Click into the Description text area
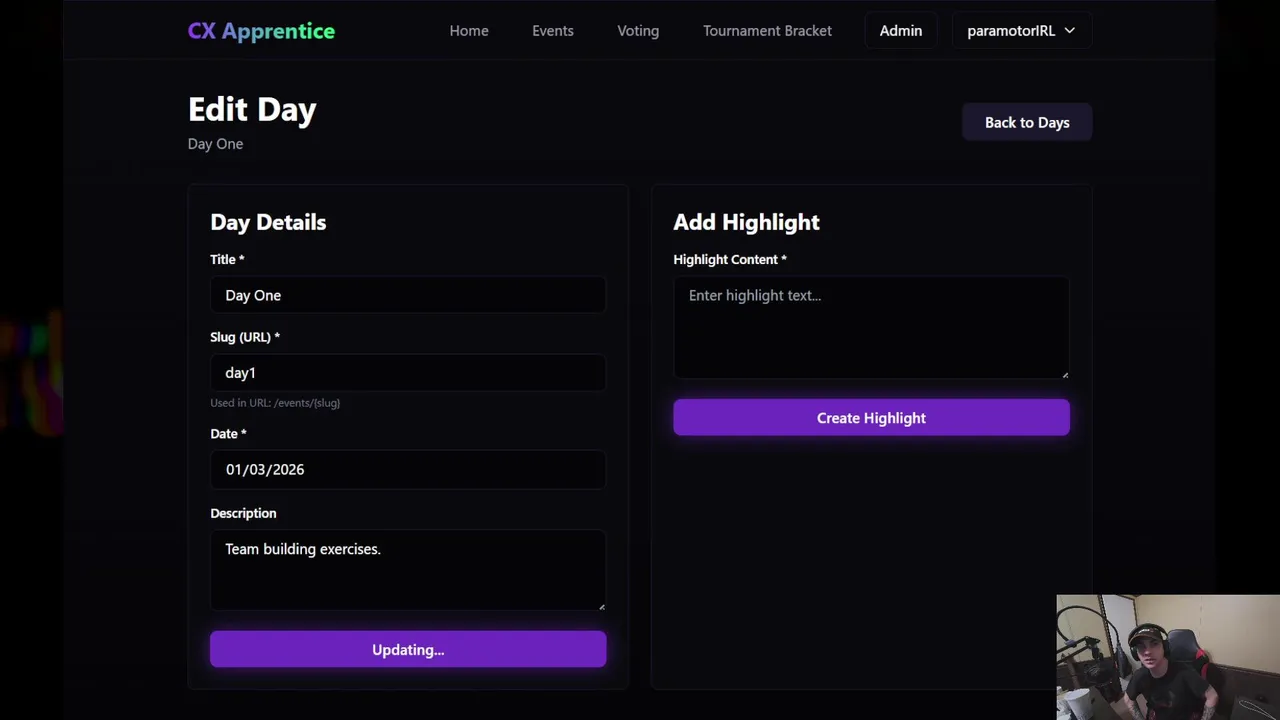This screenshot has width=1280, height=720. tap(408, 568)
